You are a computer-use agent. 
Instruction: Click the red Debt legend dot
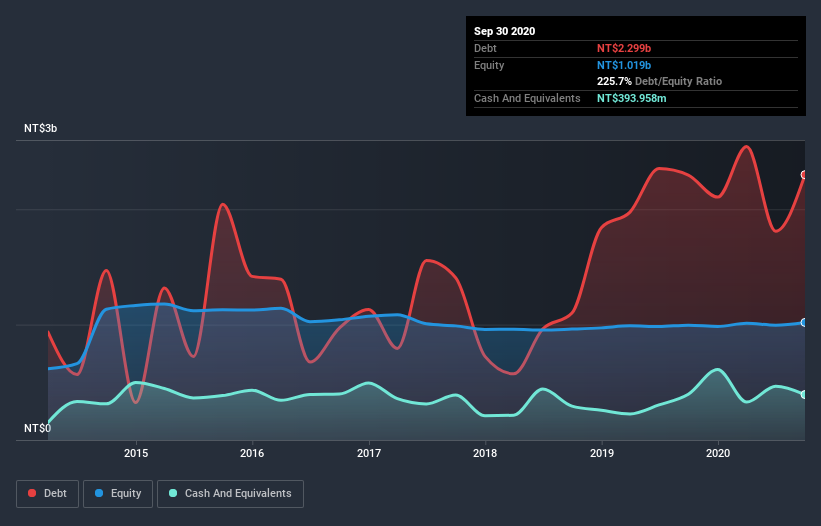(32, 493)
